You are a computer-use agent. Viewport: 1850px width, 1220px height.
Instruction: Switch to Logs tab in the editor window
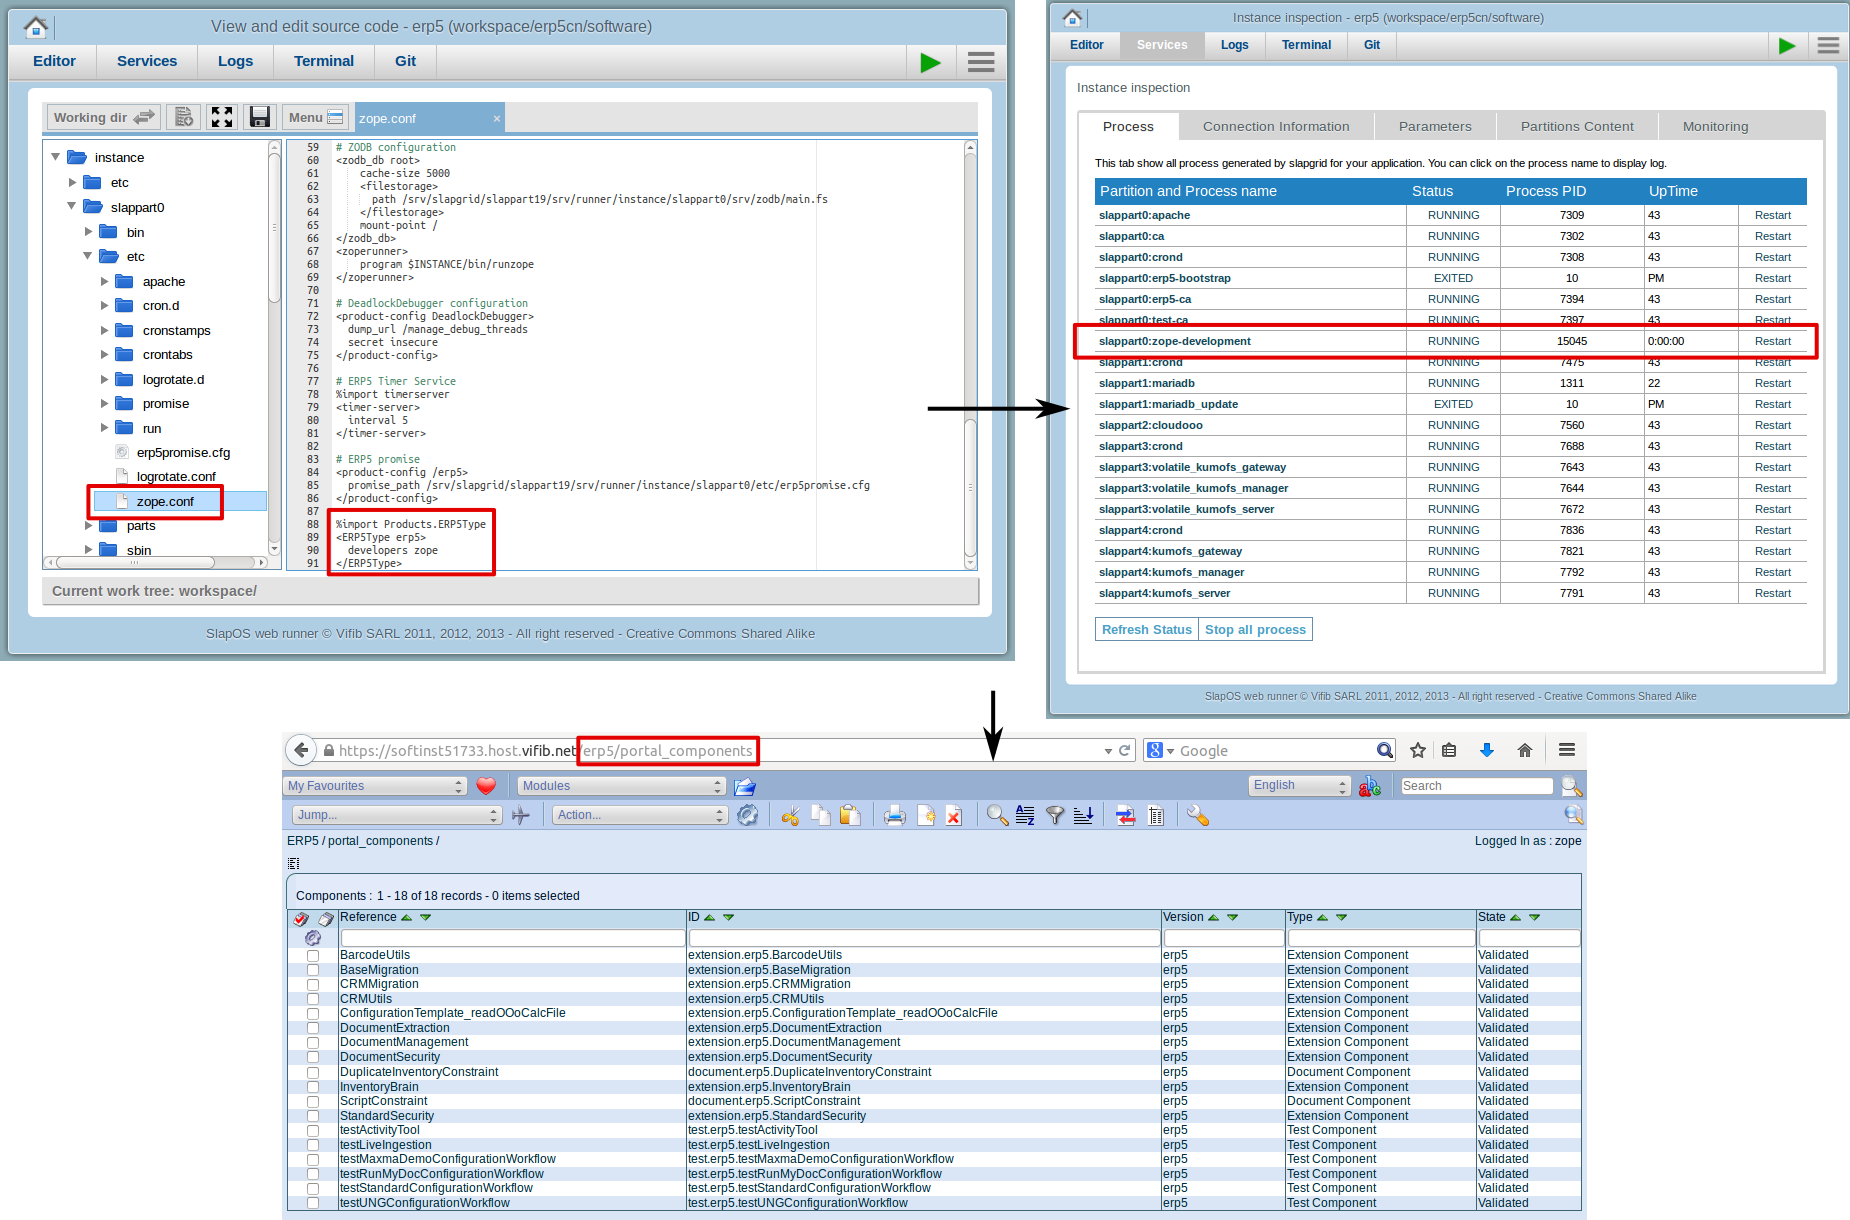pos(235,61)
